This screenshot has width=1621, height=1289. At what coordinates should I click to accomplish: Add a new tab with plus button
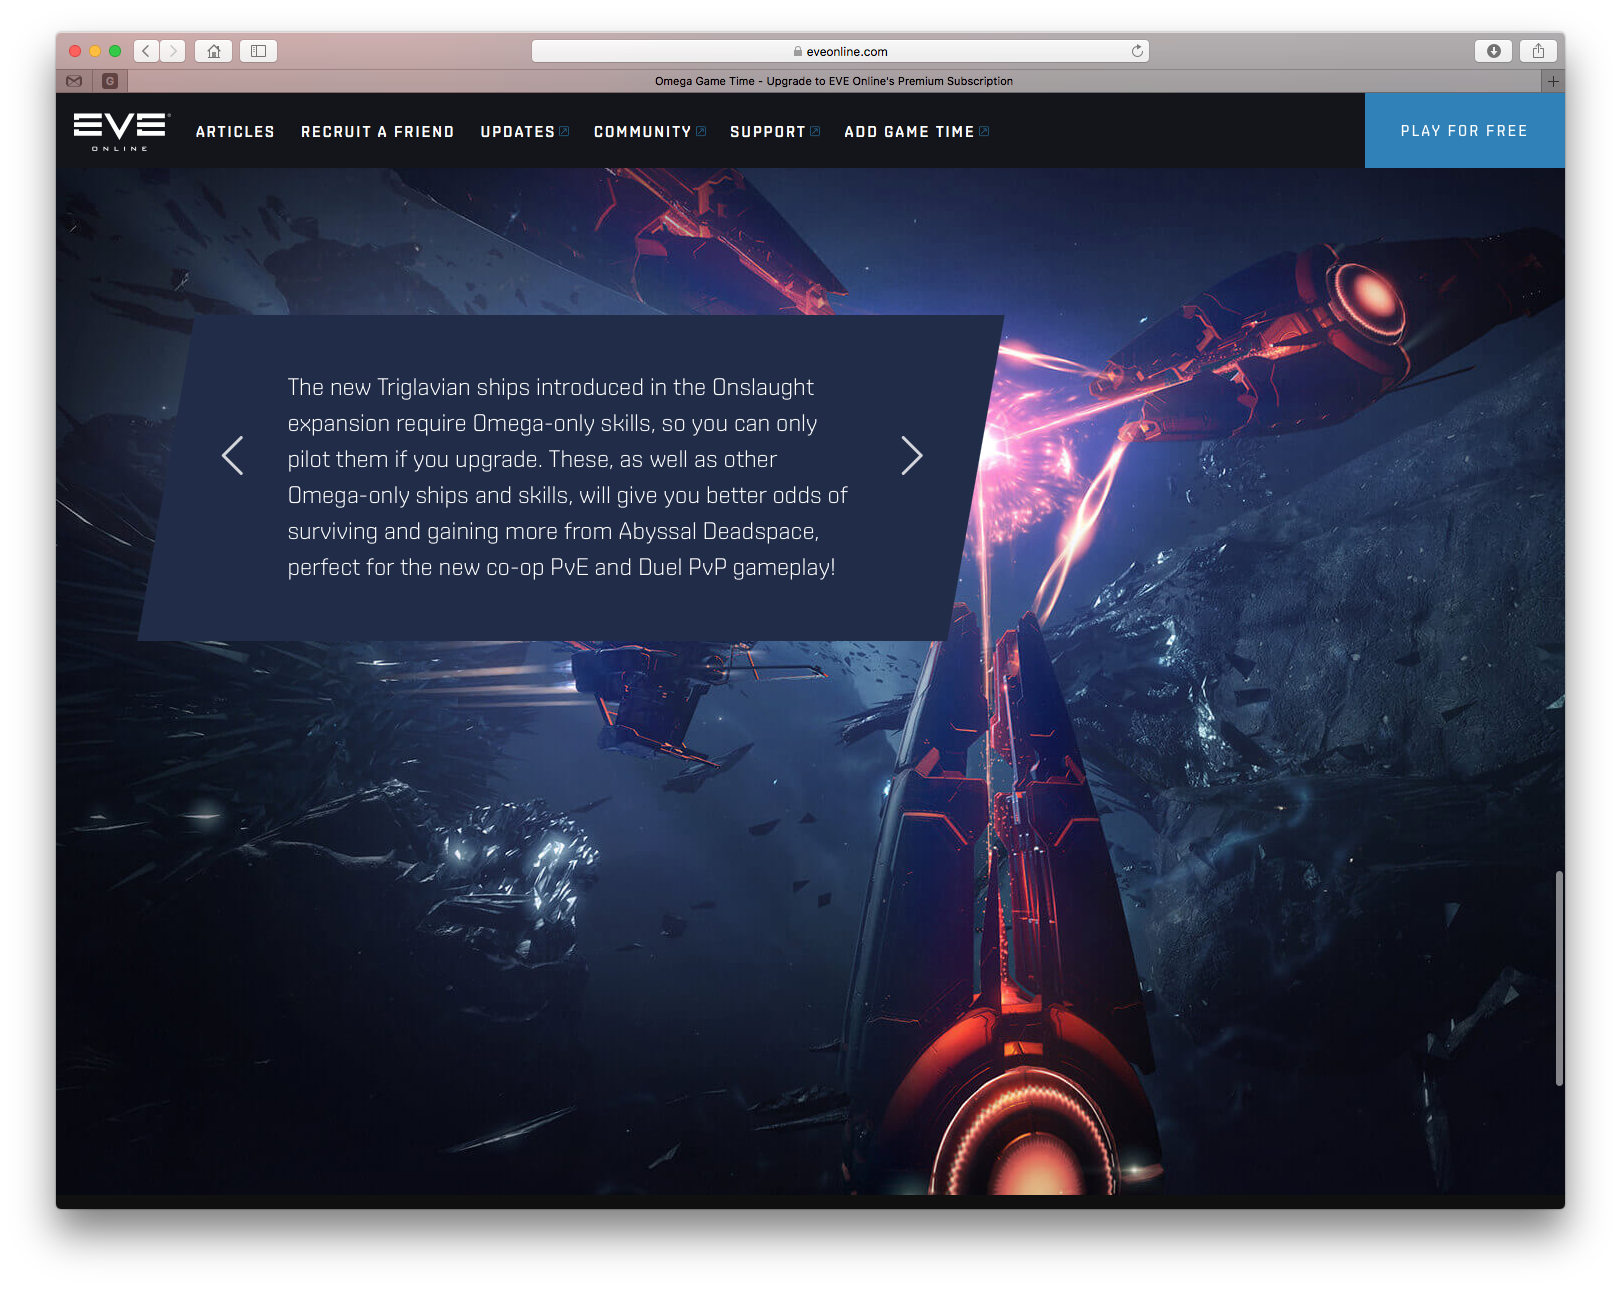(x=1552, y=81)
